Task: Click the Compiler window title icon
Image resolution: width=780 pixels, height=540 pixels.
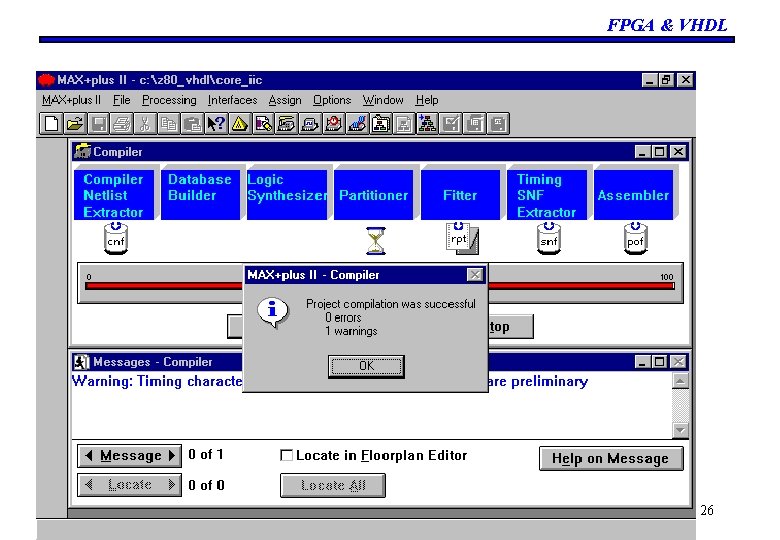Action: tap(82, 151)
